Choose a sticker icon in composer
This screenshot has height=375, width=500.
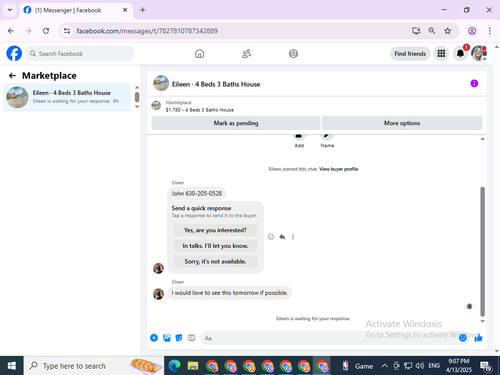pyautogui.click(x=179, y=338)
